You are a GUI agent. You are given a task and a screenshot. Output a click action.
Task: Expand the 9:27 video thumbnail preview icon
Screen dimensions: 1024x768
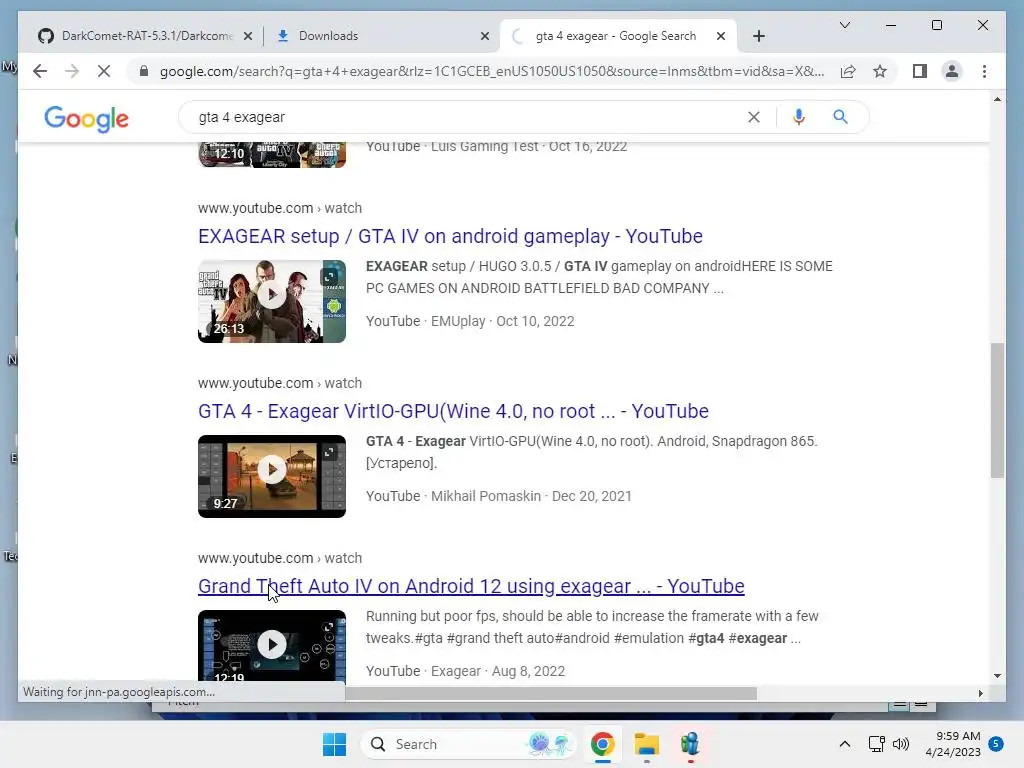tap(329, 452)
